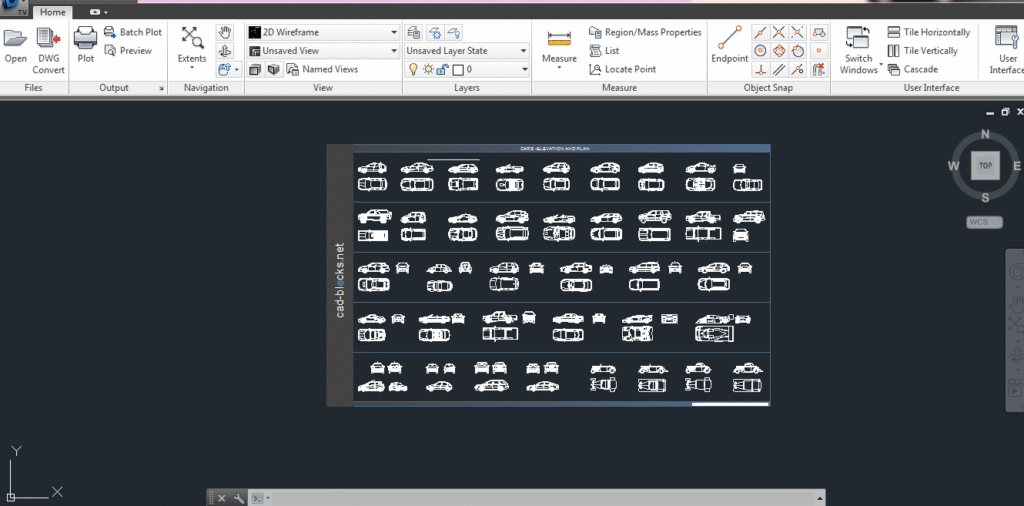The image size is (1024, 506).
Task: Open Named Views manager
Action: [x=322, y=69]
